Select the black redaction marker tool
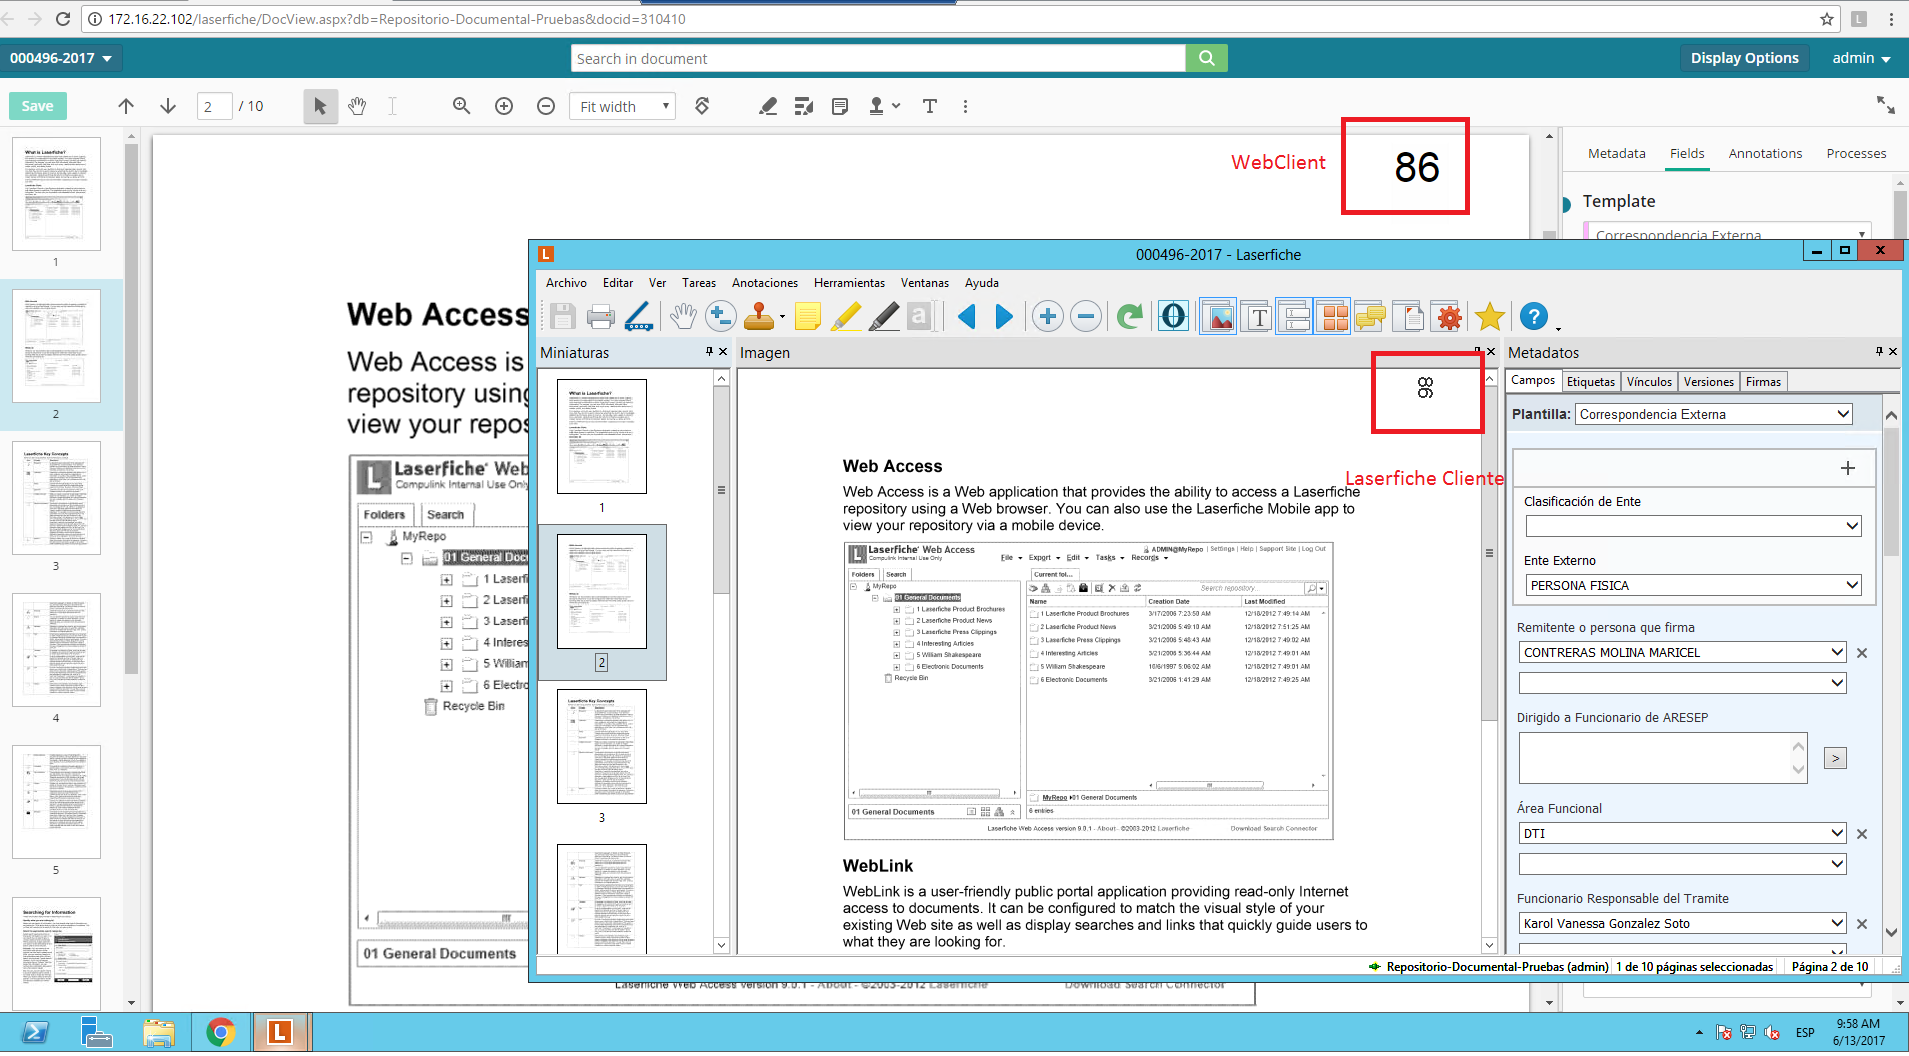This screenshot has height=1056, width=1909. point(884,317)
